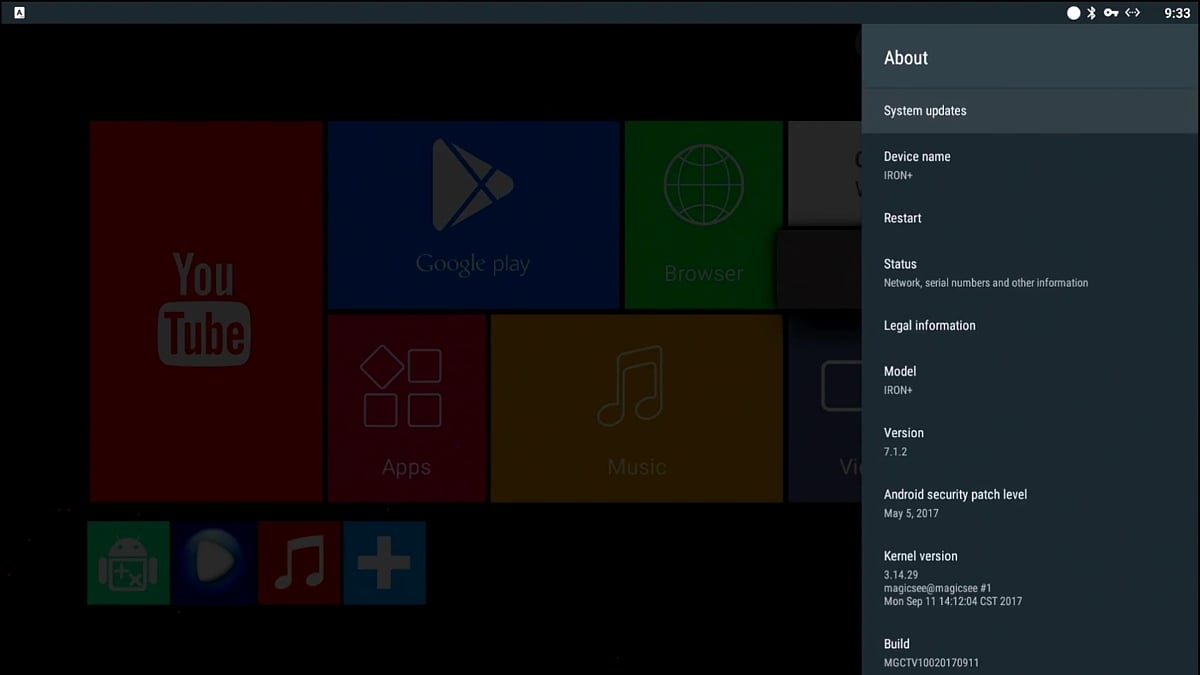Open the Device name setting
The image size is (1200, 675).
(x=1030, y=165)
